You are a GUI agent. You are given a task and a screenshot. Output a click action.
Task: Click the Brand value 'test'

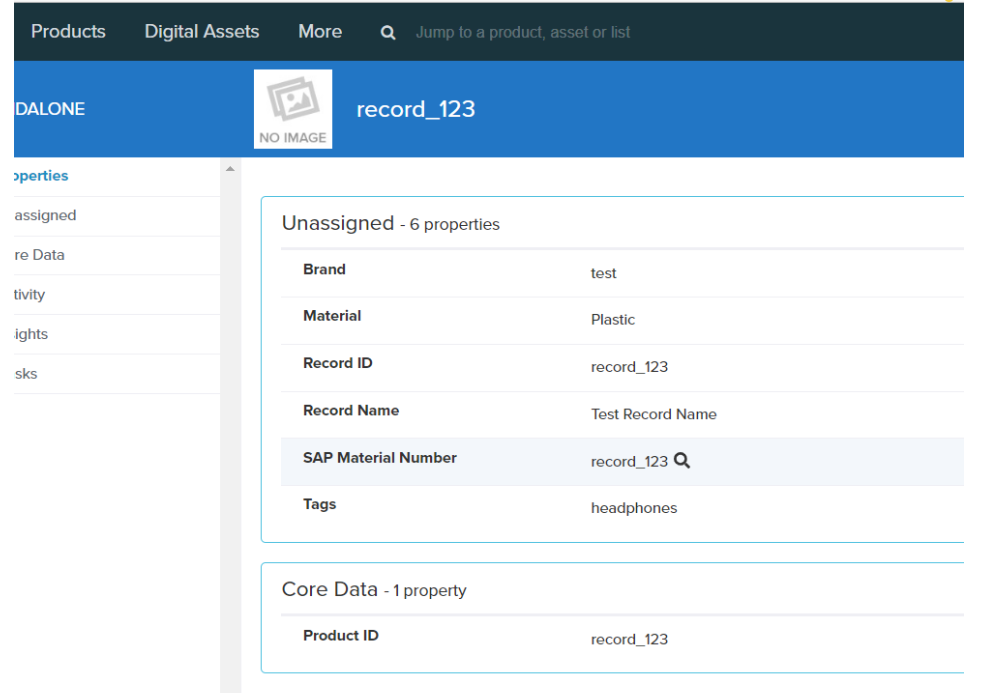[603, 273]
